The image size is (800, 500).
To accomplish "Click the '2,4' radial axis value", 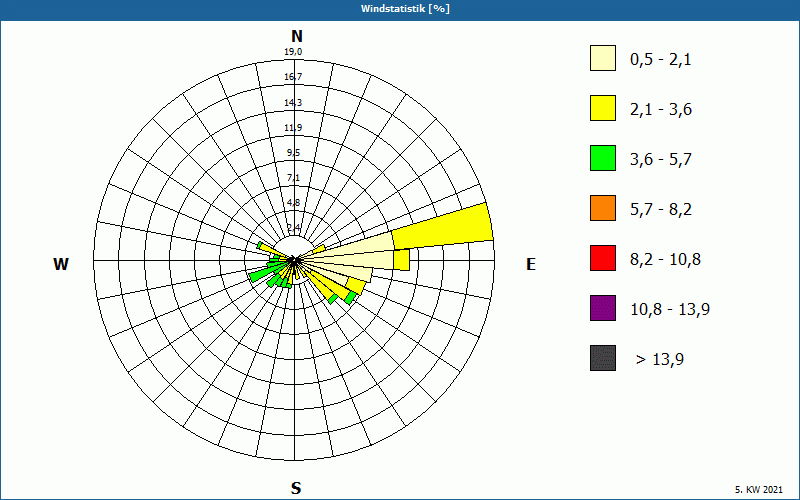I will point(293,228).
